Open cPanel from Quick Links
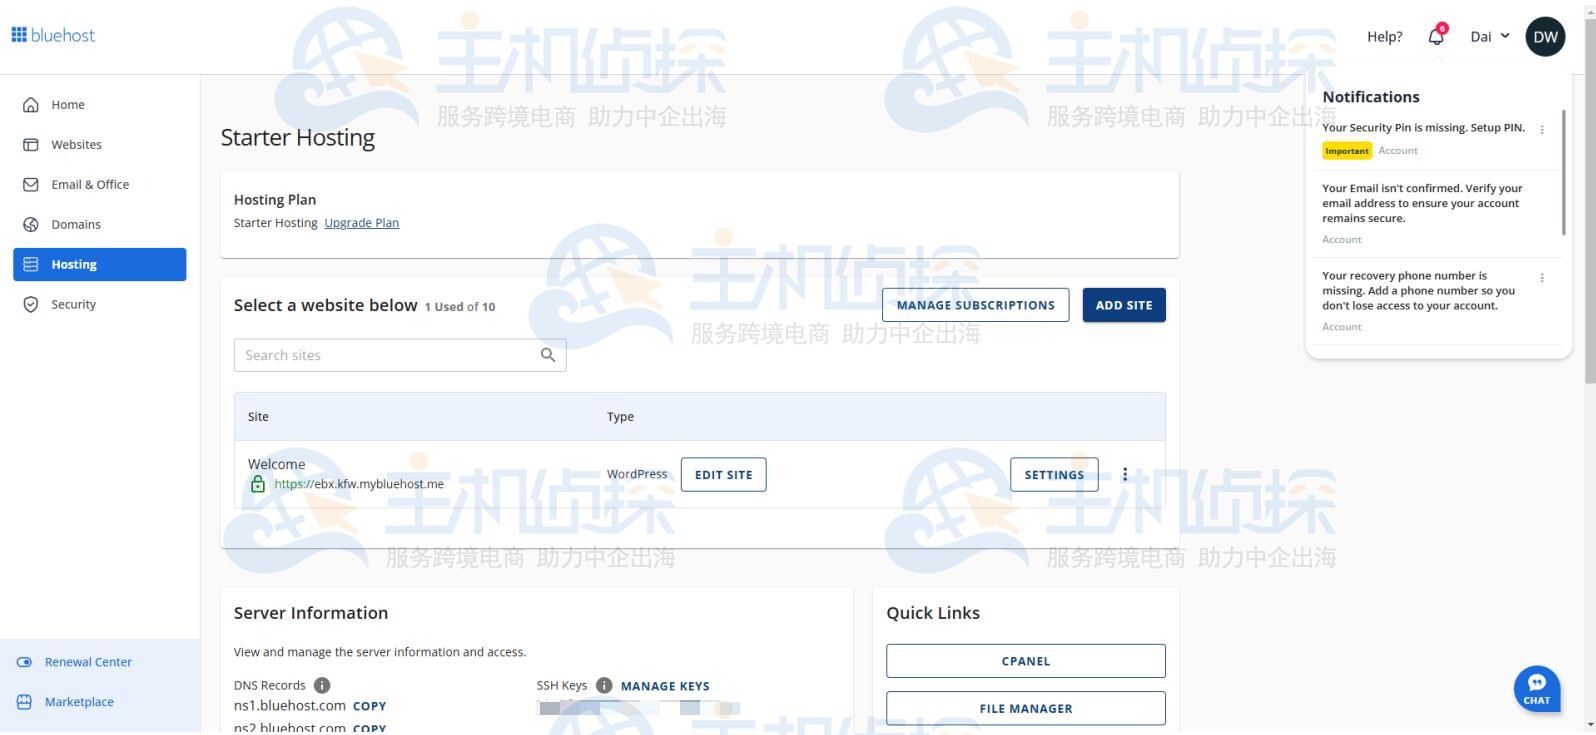1596x735 pixels. pyautogui.click(x=1026, y=661)
